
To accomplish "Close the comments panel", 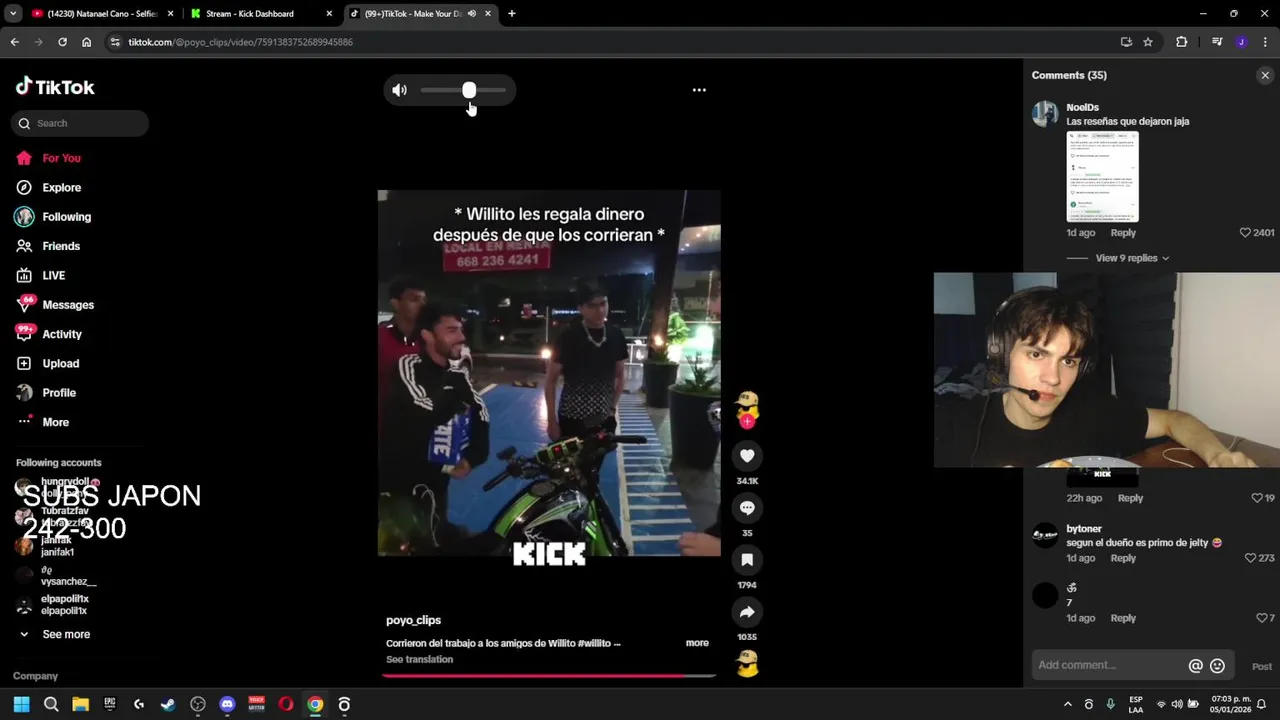I will [x=1265, y=75].
